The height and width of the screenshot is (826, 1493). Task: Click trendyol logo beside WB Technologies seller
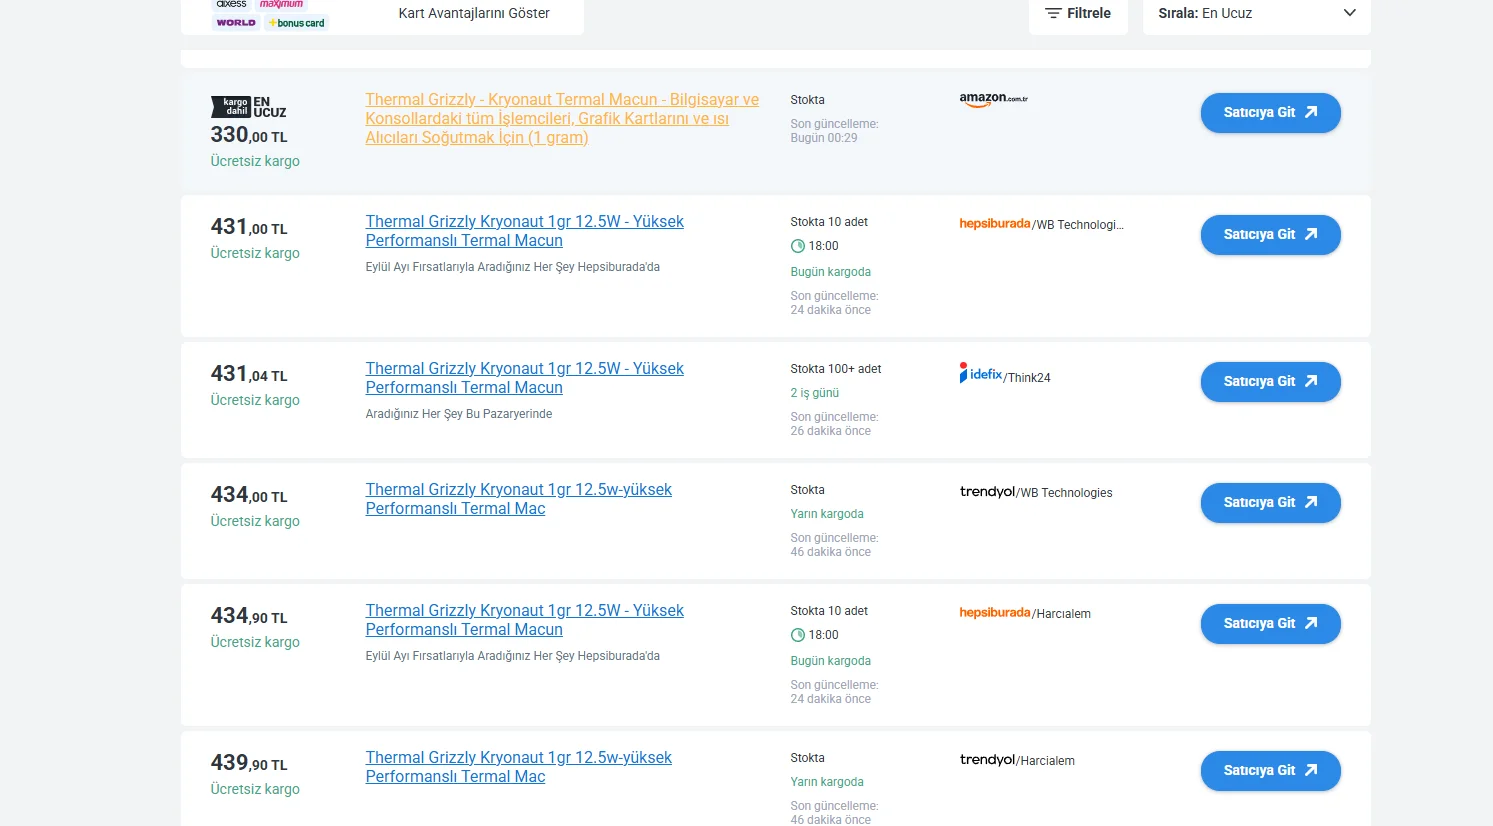[x=987, y=492]
